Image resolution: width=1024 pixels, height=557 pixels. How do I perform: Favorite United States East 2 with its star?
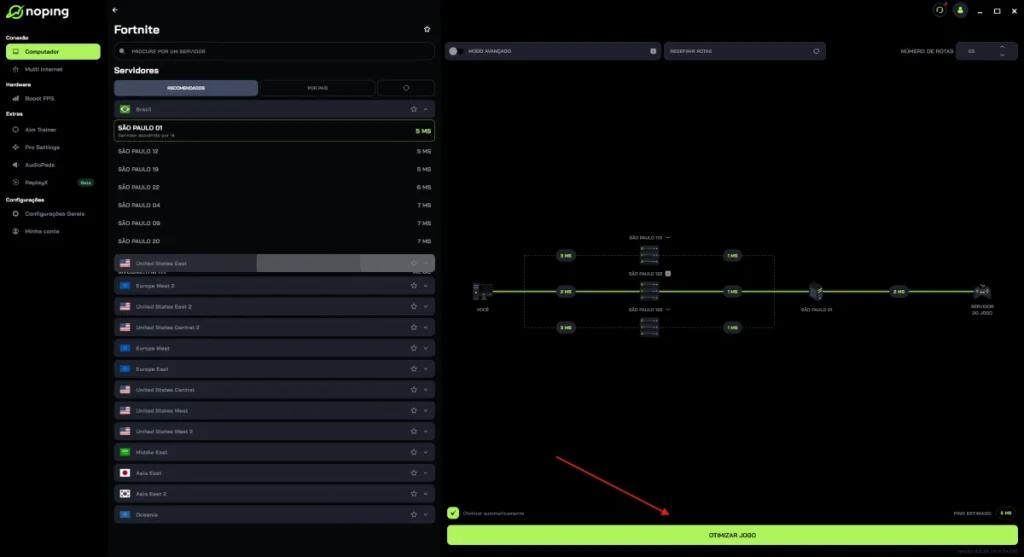[413, 307]
